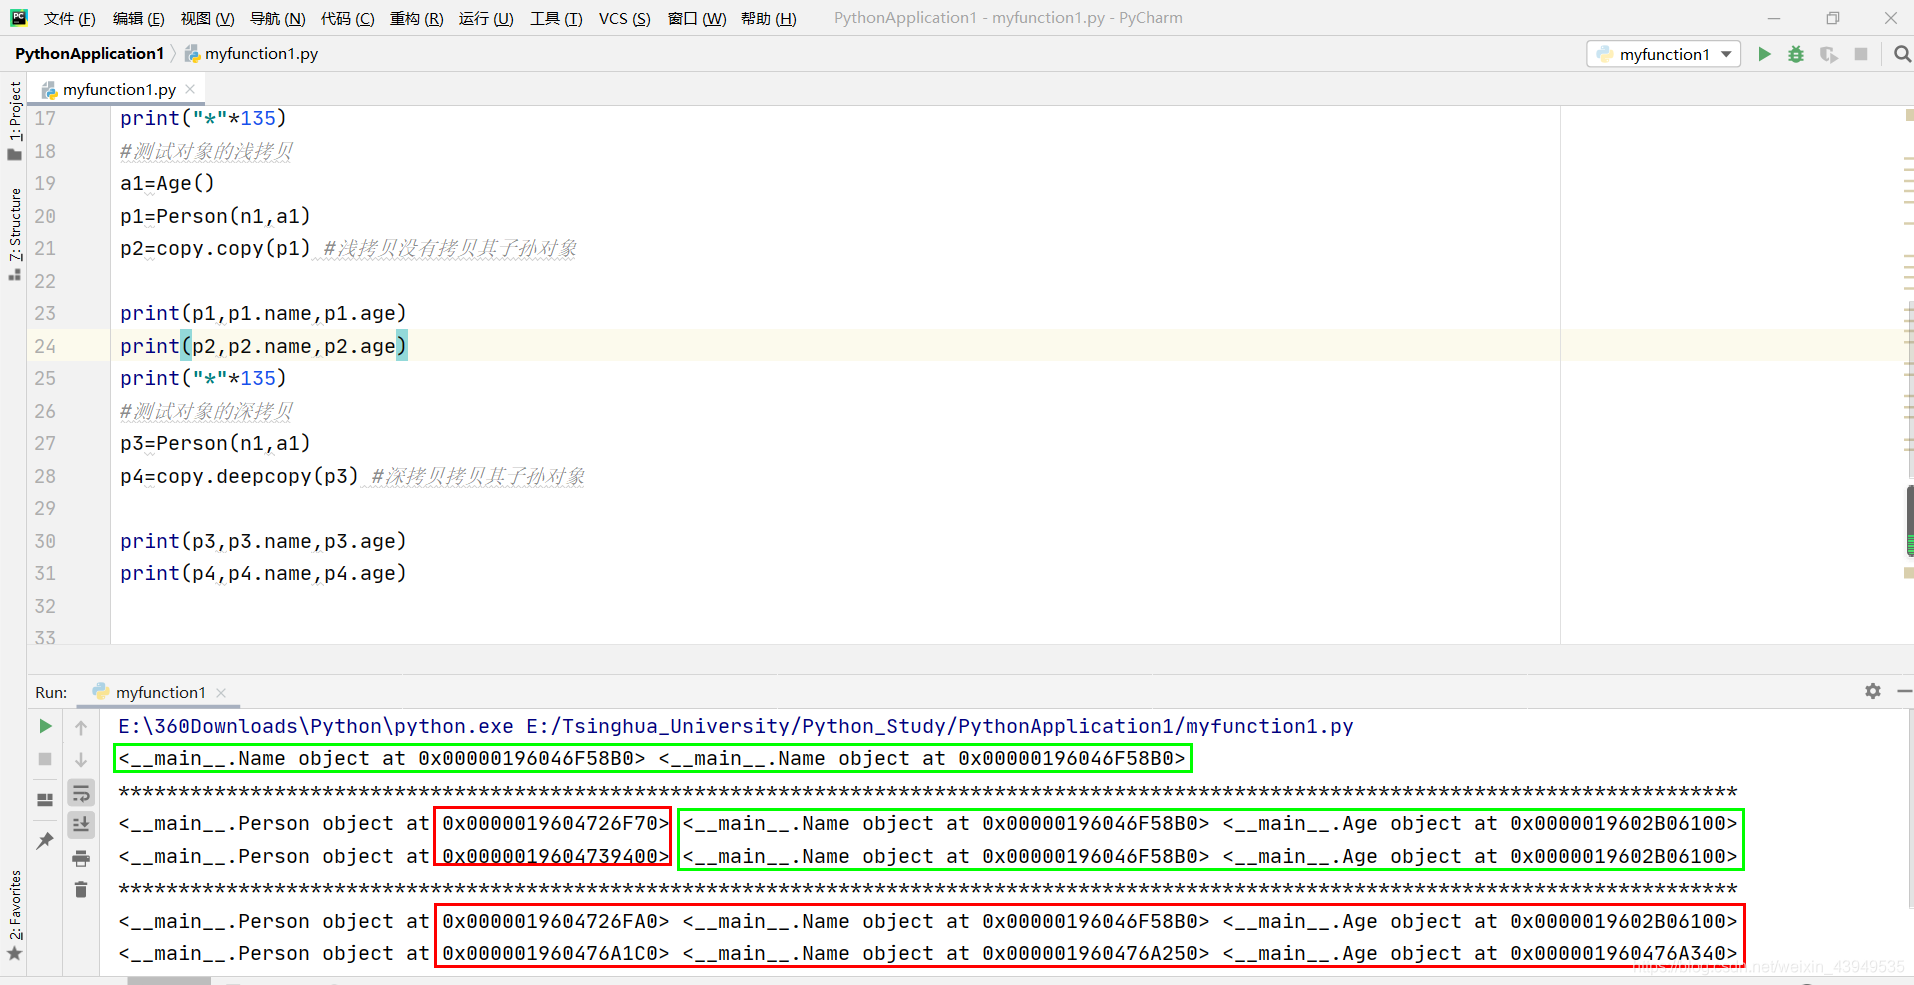This screenshot has height=985, width=1914.
Task: Click Down the stack trace arrow
Action: point(81,760)
